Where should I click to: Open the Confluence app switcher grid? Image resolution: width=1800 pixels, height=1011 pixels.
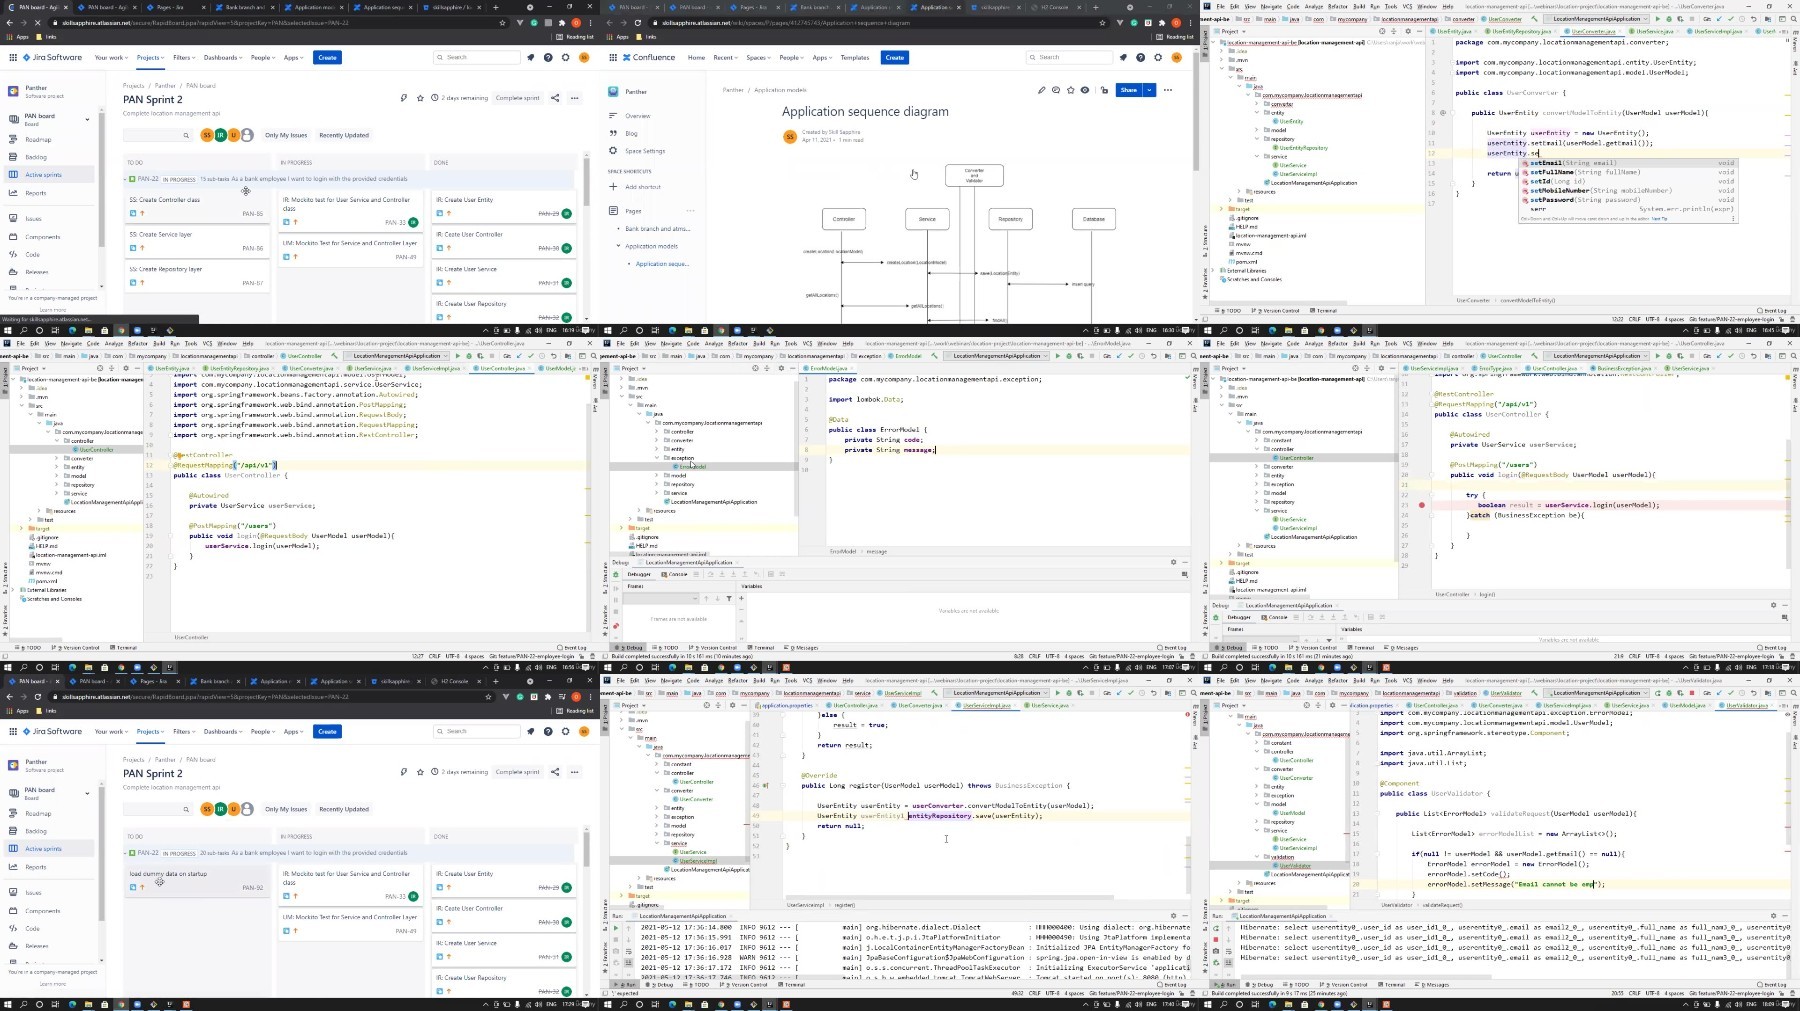tap(613, 57)
